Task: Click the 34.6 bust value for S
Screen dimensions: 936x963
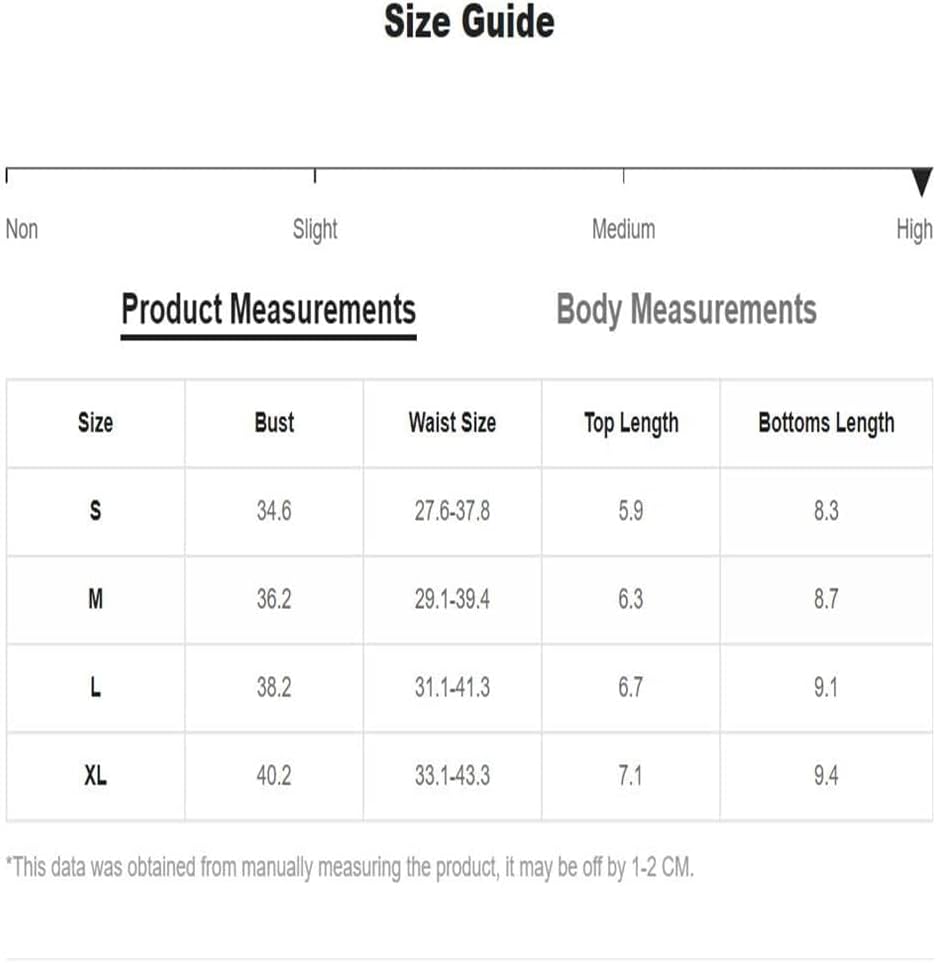Action: pyautogui.click(x=274, y=510)
